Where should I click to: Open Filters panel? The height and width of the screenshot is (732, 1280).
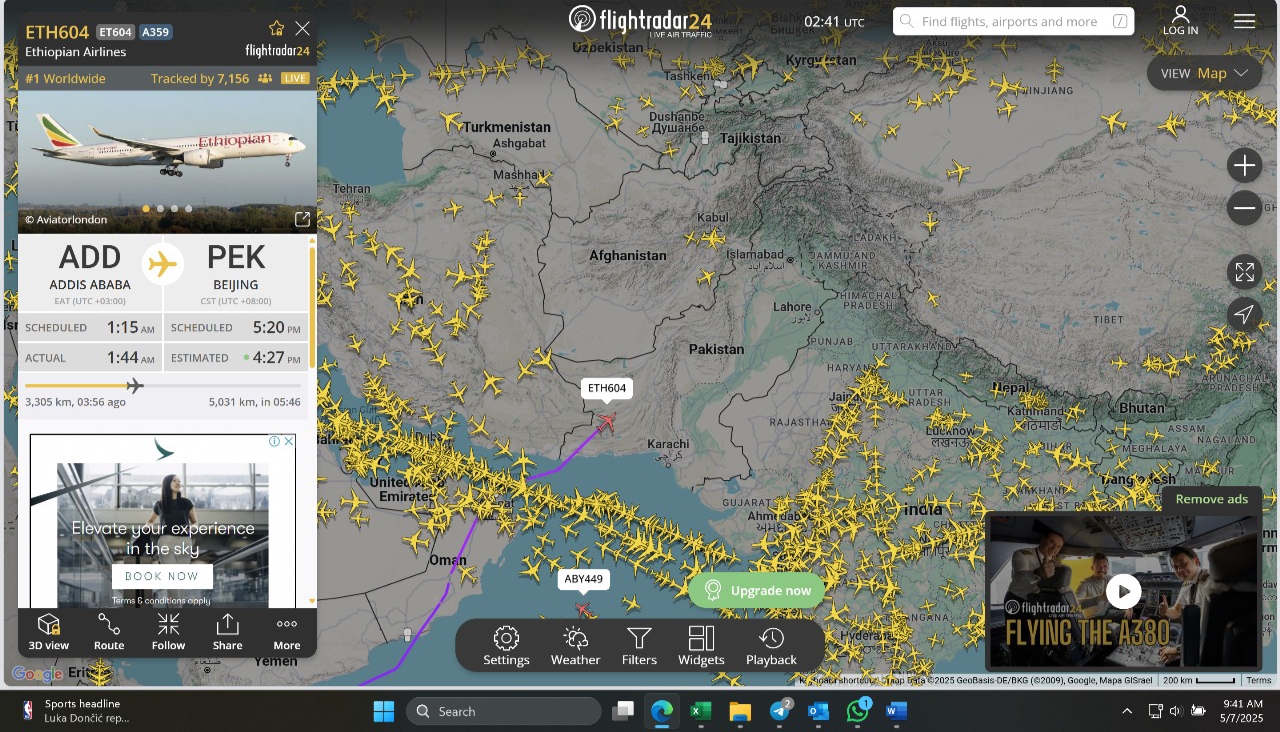coord(639,646)
